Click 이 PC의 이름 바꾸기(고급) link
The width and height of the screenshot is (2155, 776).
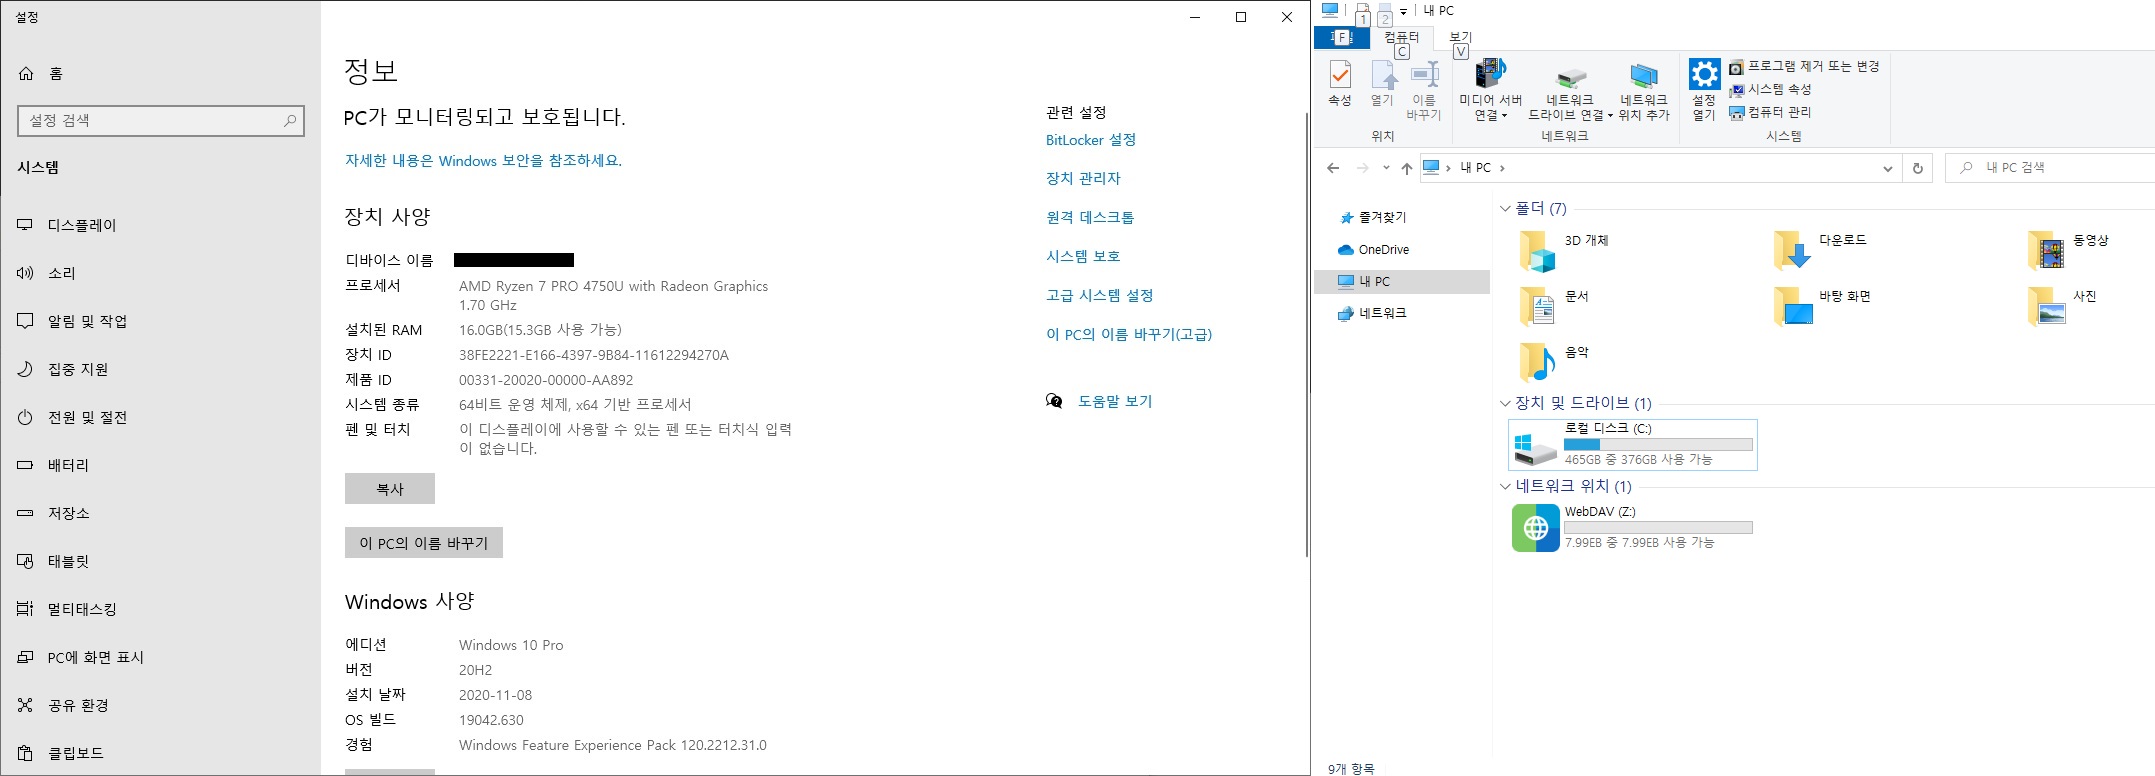[1129, 335]
